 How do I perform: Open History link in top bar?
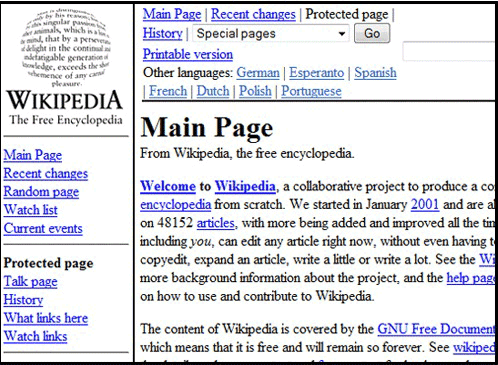point(163,33)
